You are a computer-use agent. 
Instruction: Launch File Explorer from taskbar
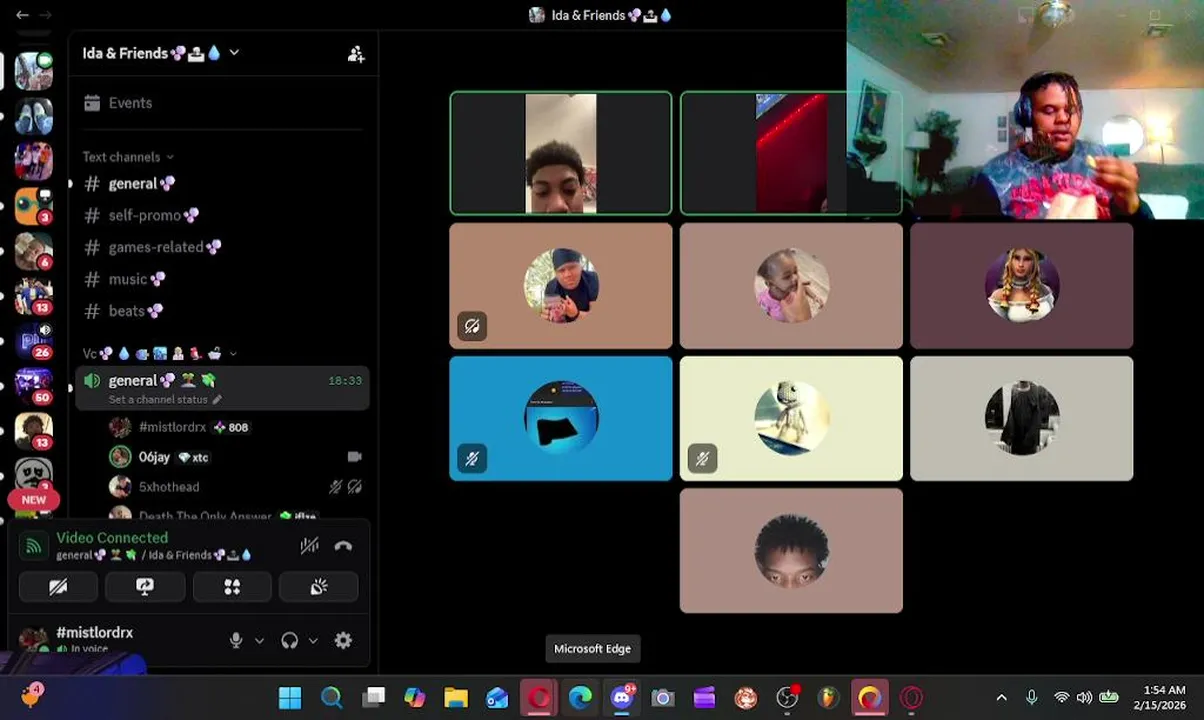coord(456,697)
